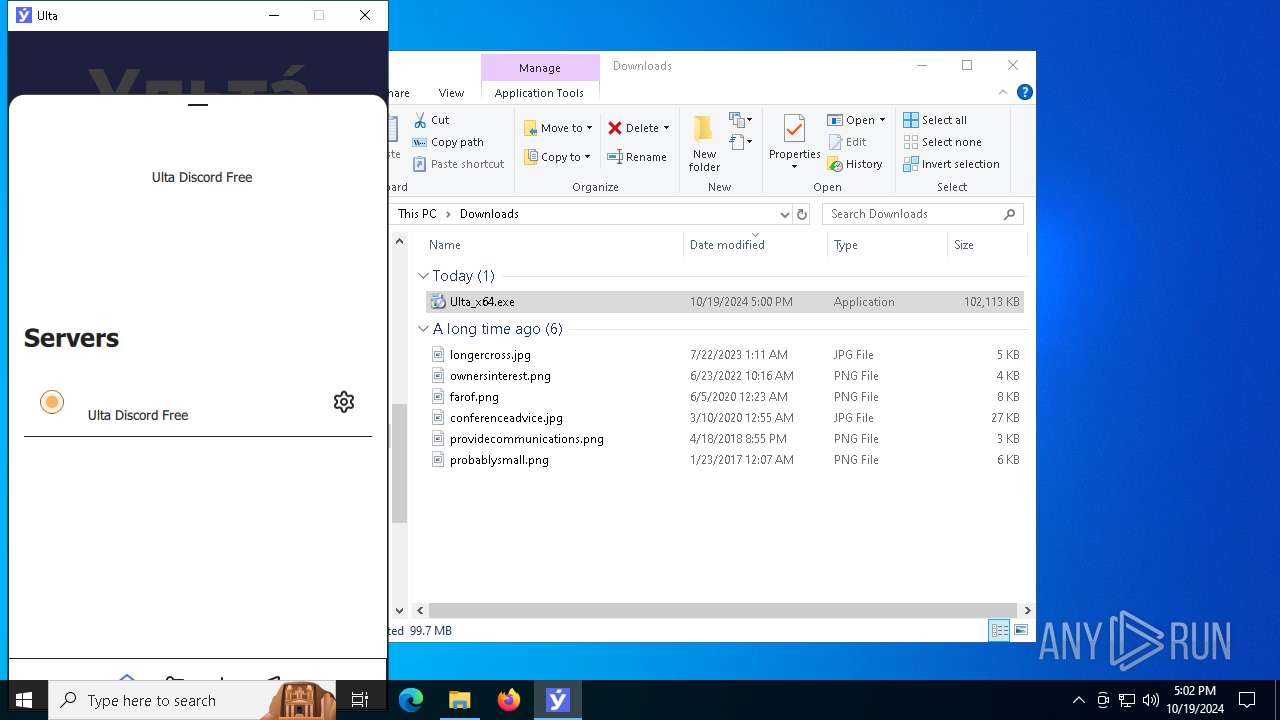Screen dimensions: 1280x720
Task: Select the conferenceadvice.jpg file
Action: point(725,418)
